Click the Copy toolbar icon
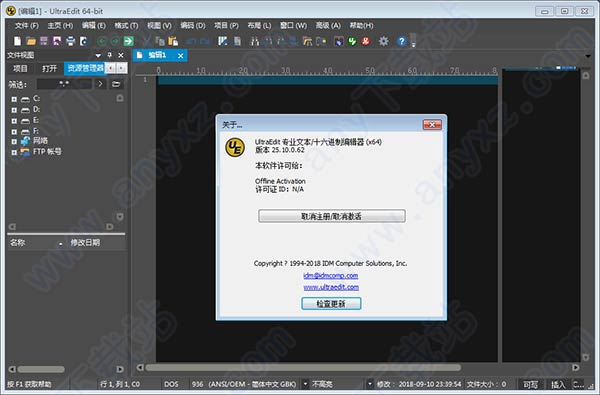This screenshot has height=395, width=600. tap(160, 41)
